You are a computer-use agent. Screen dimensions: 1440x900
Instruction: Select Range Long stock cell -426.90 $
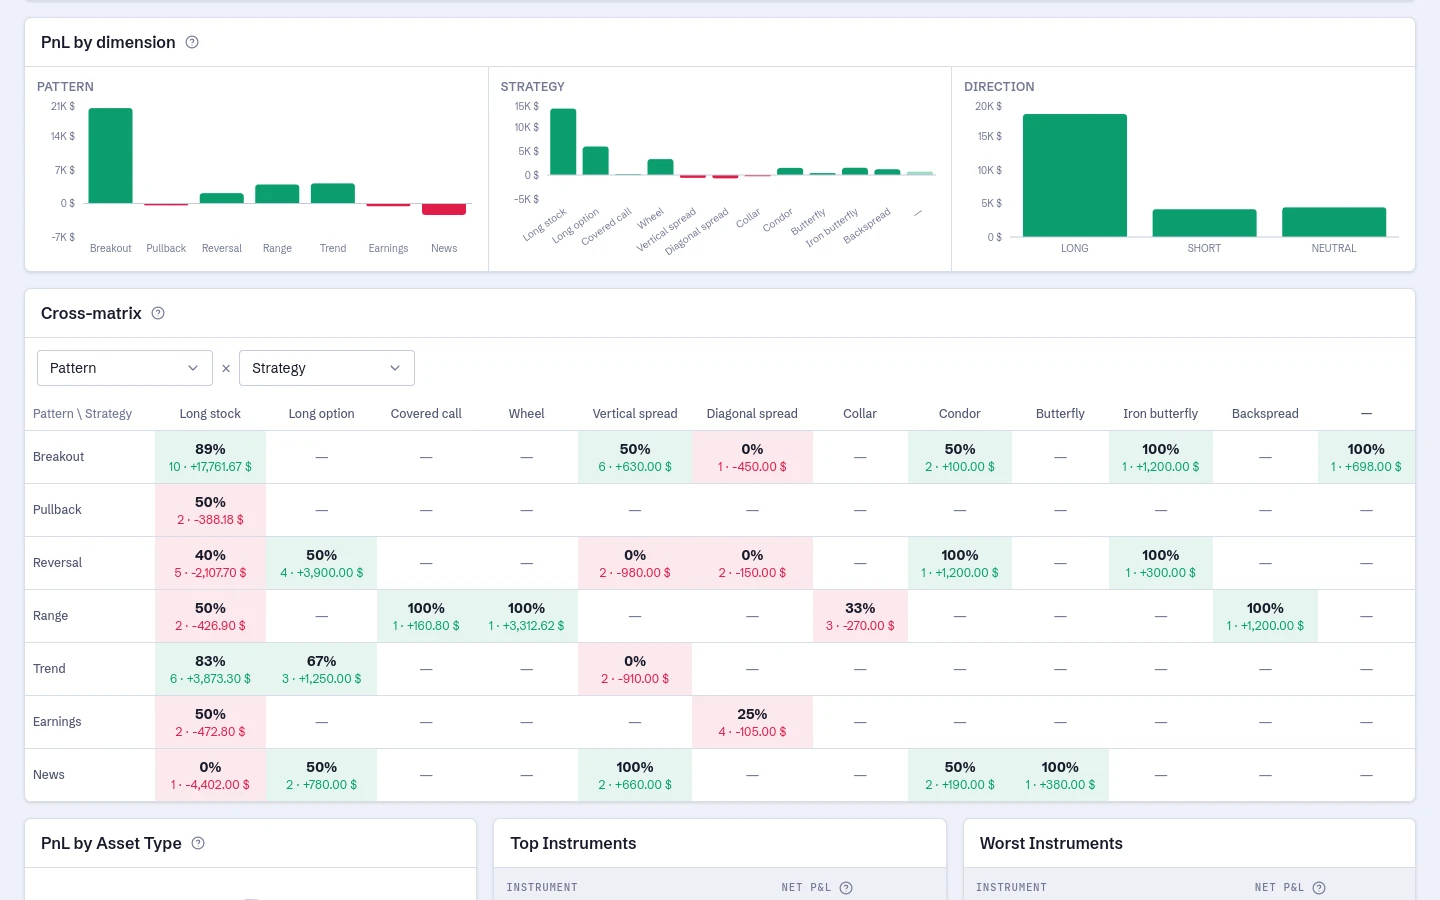pyautogui.click(x=210, y=616)
